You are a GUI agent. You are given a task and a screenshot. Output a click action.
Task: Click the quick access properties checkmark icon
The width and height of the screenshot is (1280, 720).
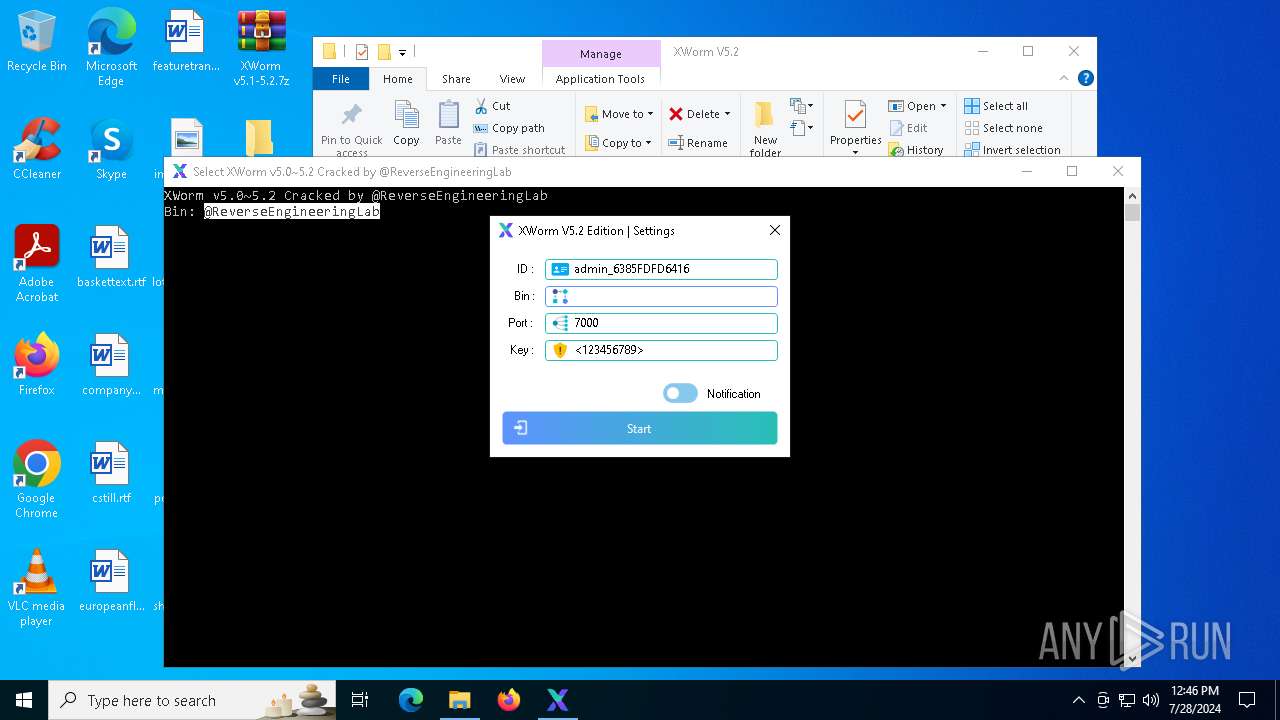361,52
